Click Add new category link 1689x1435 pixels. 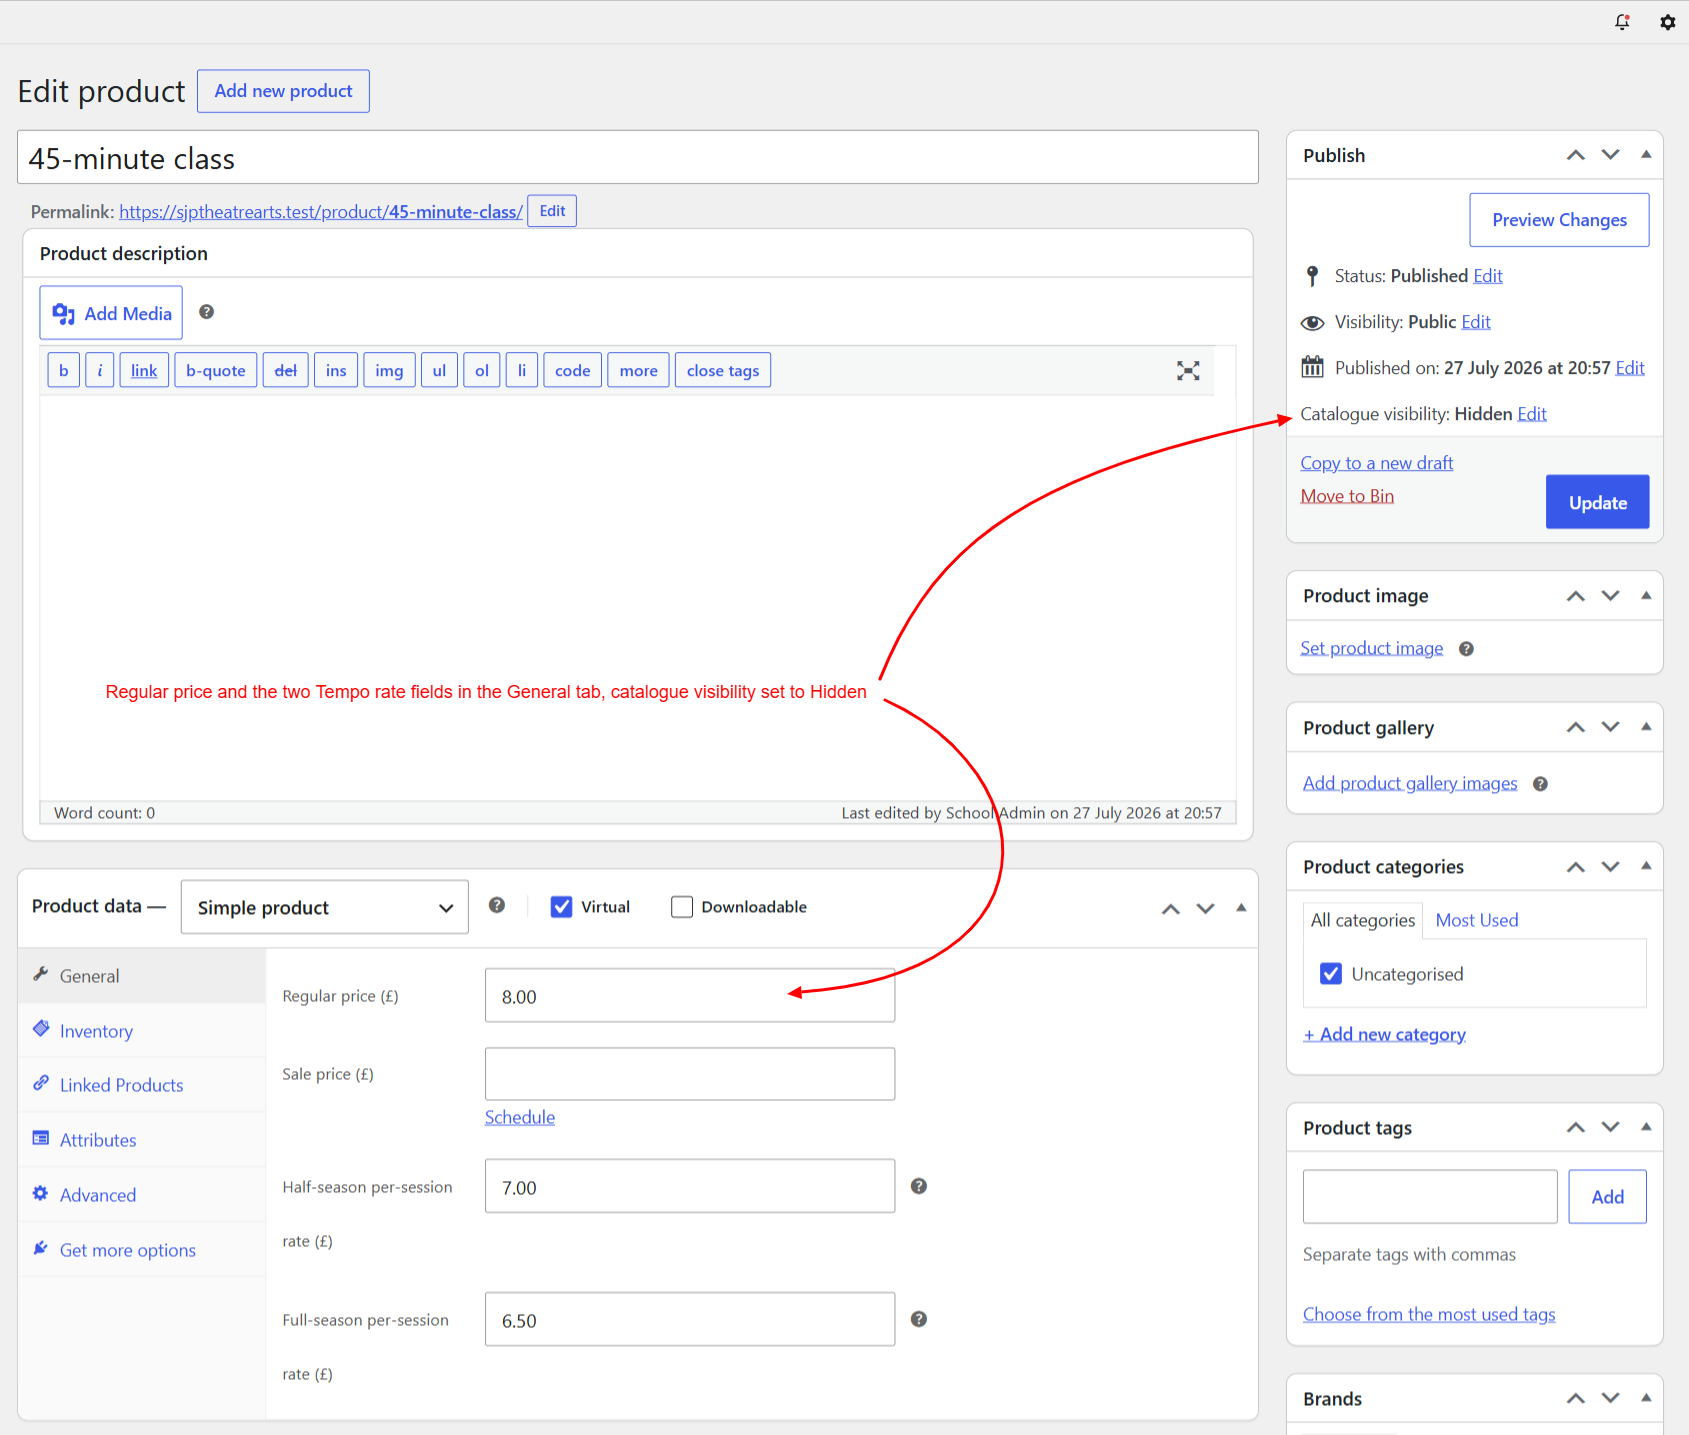(x=1384, y=1034)
